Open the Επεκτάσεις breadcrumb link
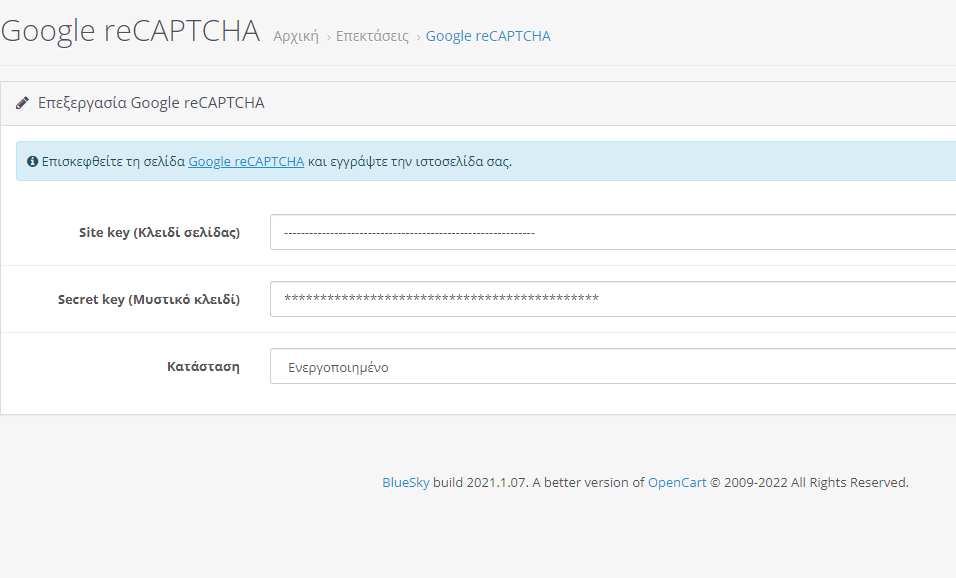 click(x=372, y=37)
